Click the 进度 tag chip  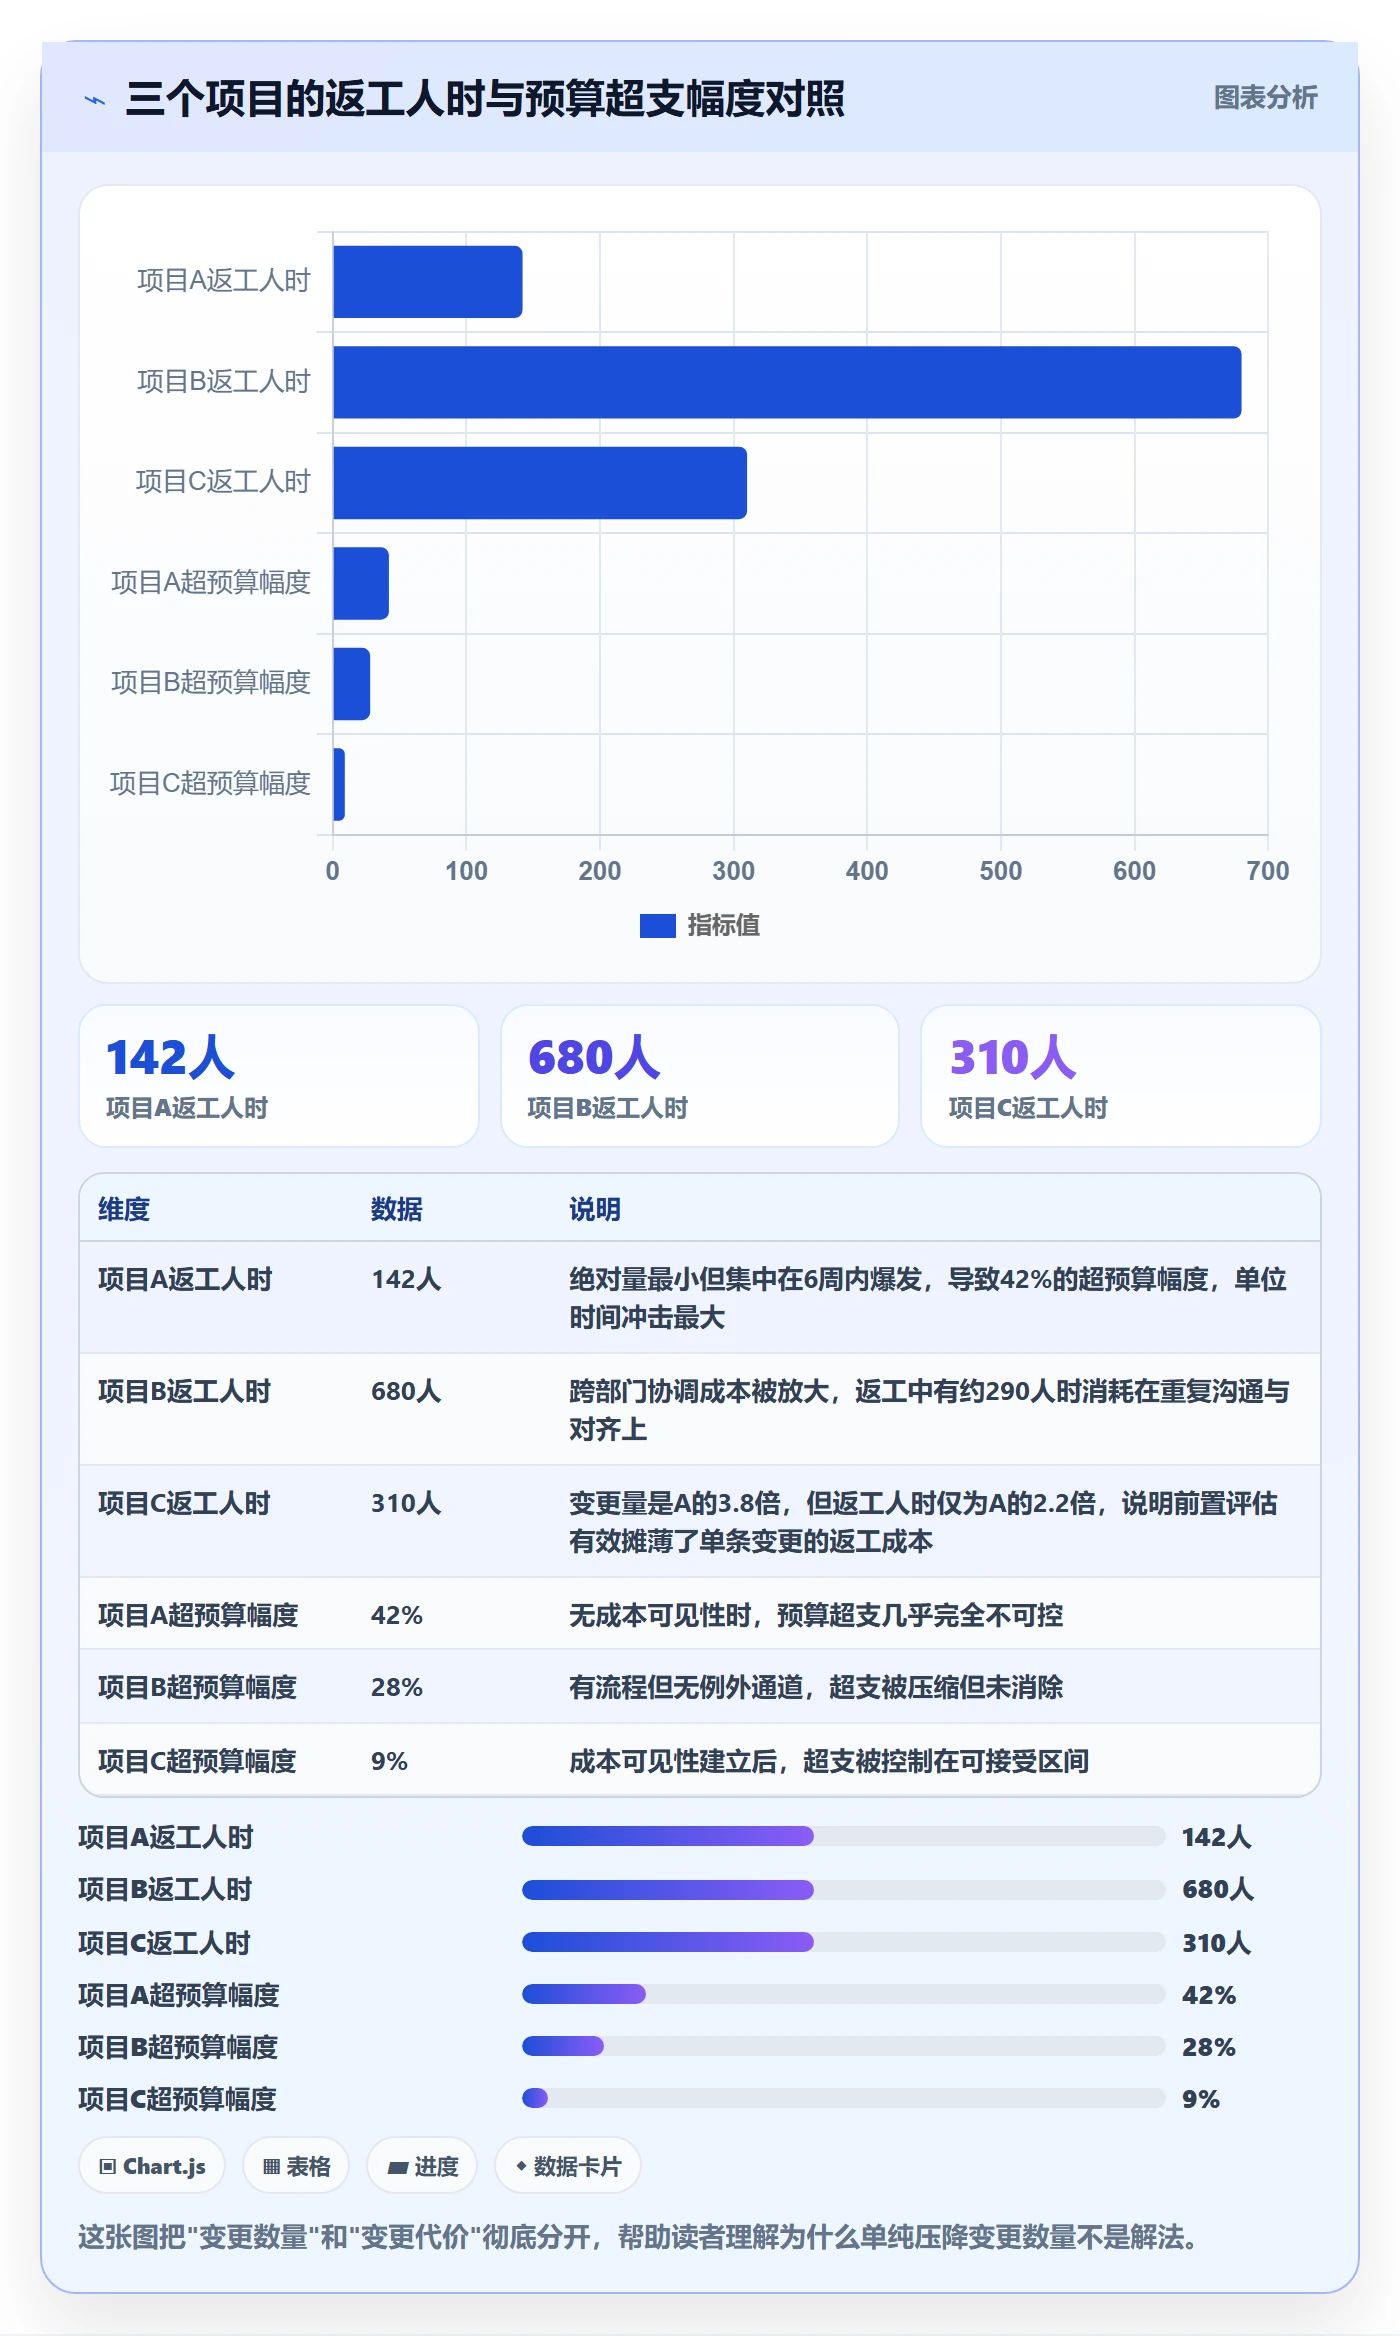tap(422, 2166)
